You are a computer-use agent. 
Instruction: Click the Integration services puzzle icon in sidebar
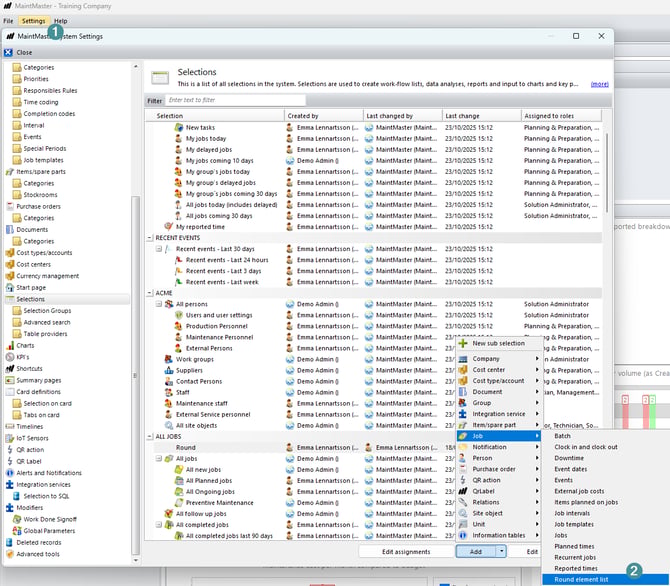pos(10,484)
